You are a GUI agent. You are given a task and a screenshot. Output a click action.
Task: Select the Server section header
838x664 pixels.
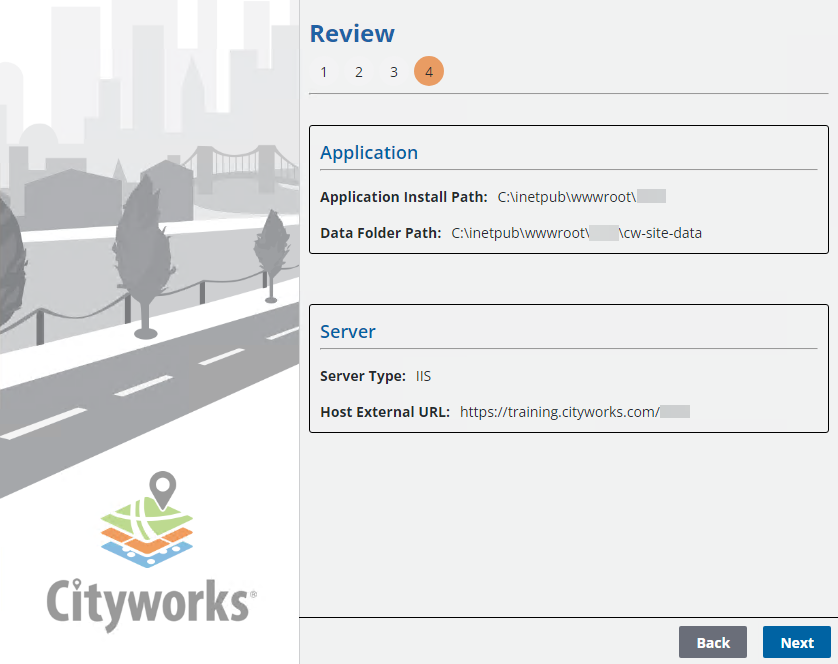pyautogui.click(x=348, y=331)
